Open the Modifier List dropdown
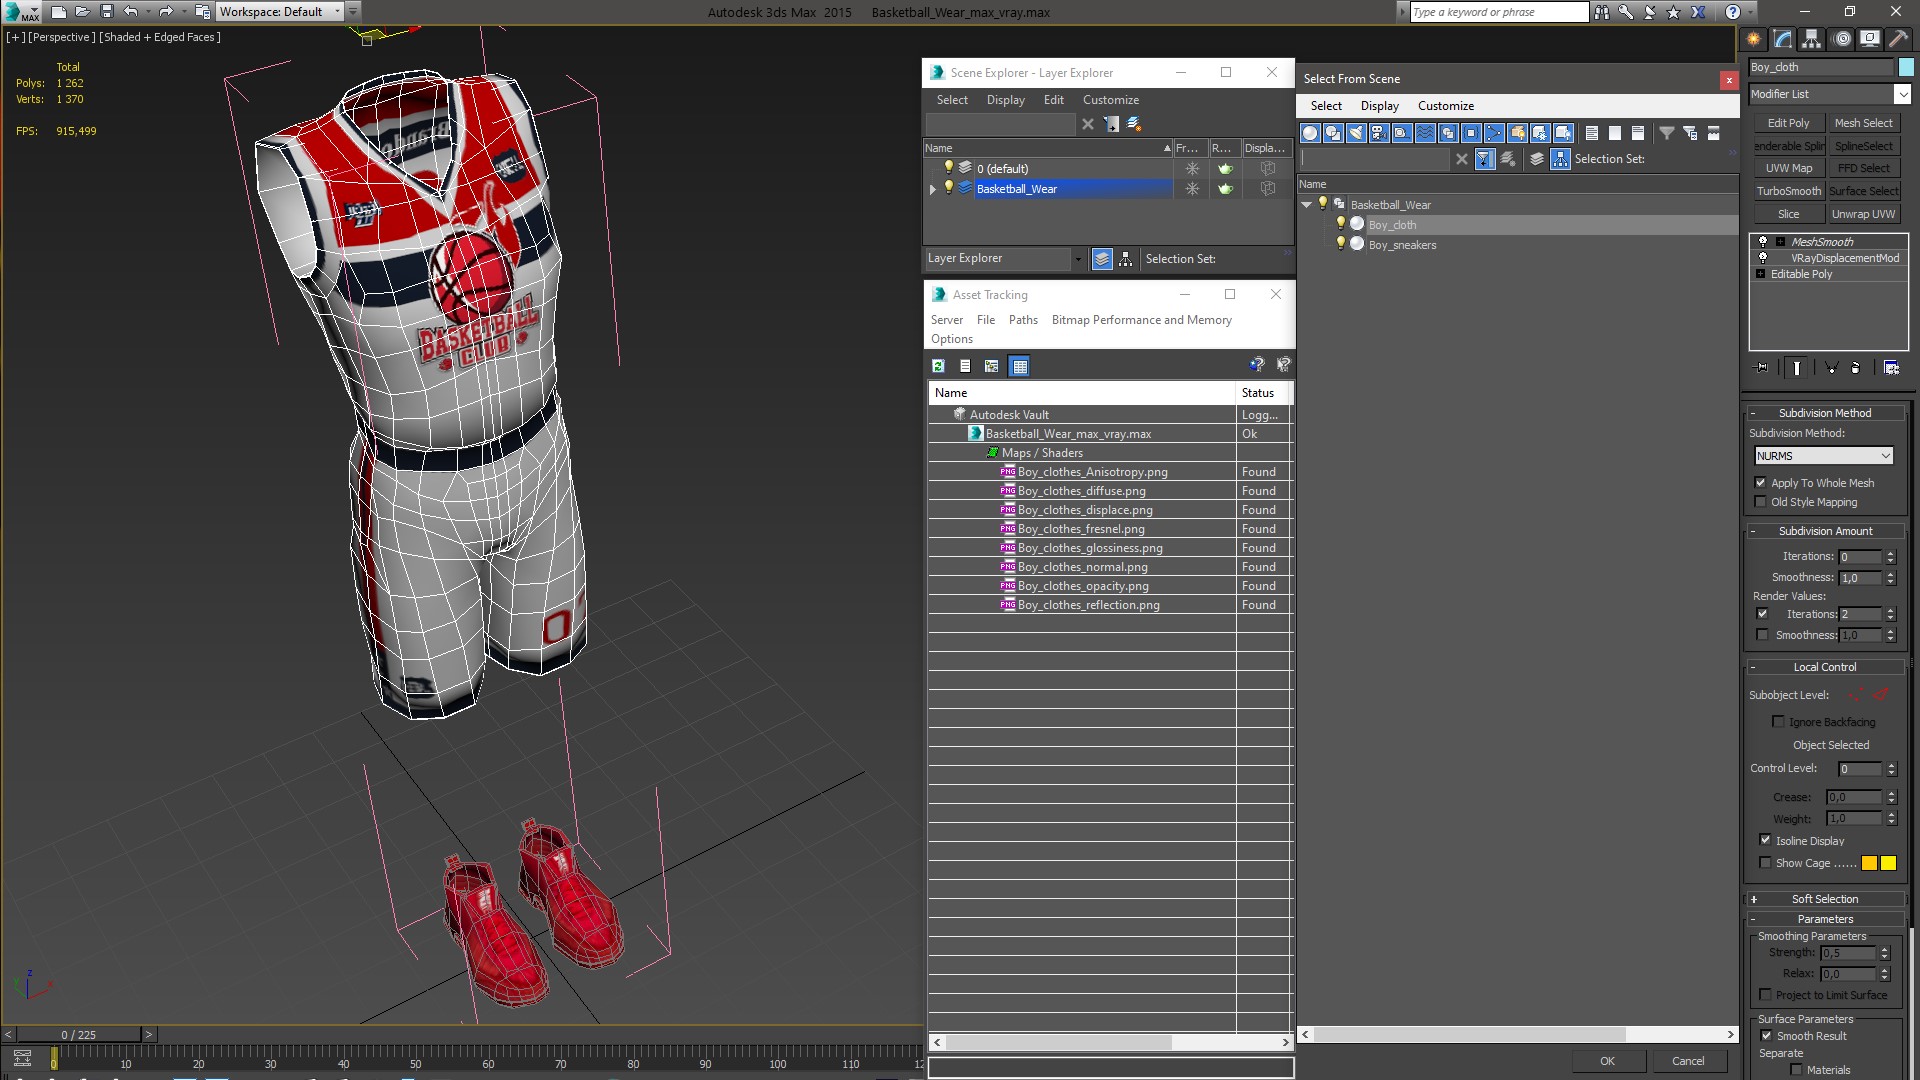The image size is (1920, 1080). point(1901,94)
